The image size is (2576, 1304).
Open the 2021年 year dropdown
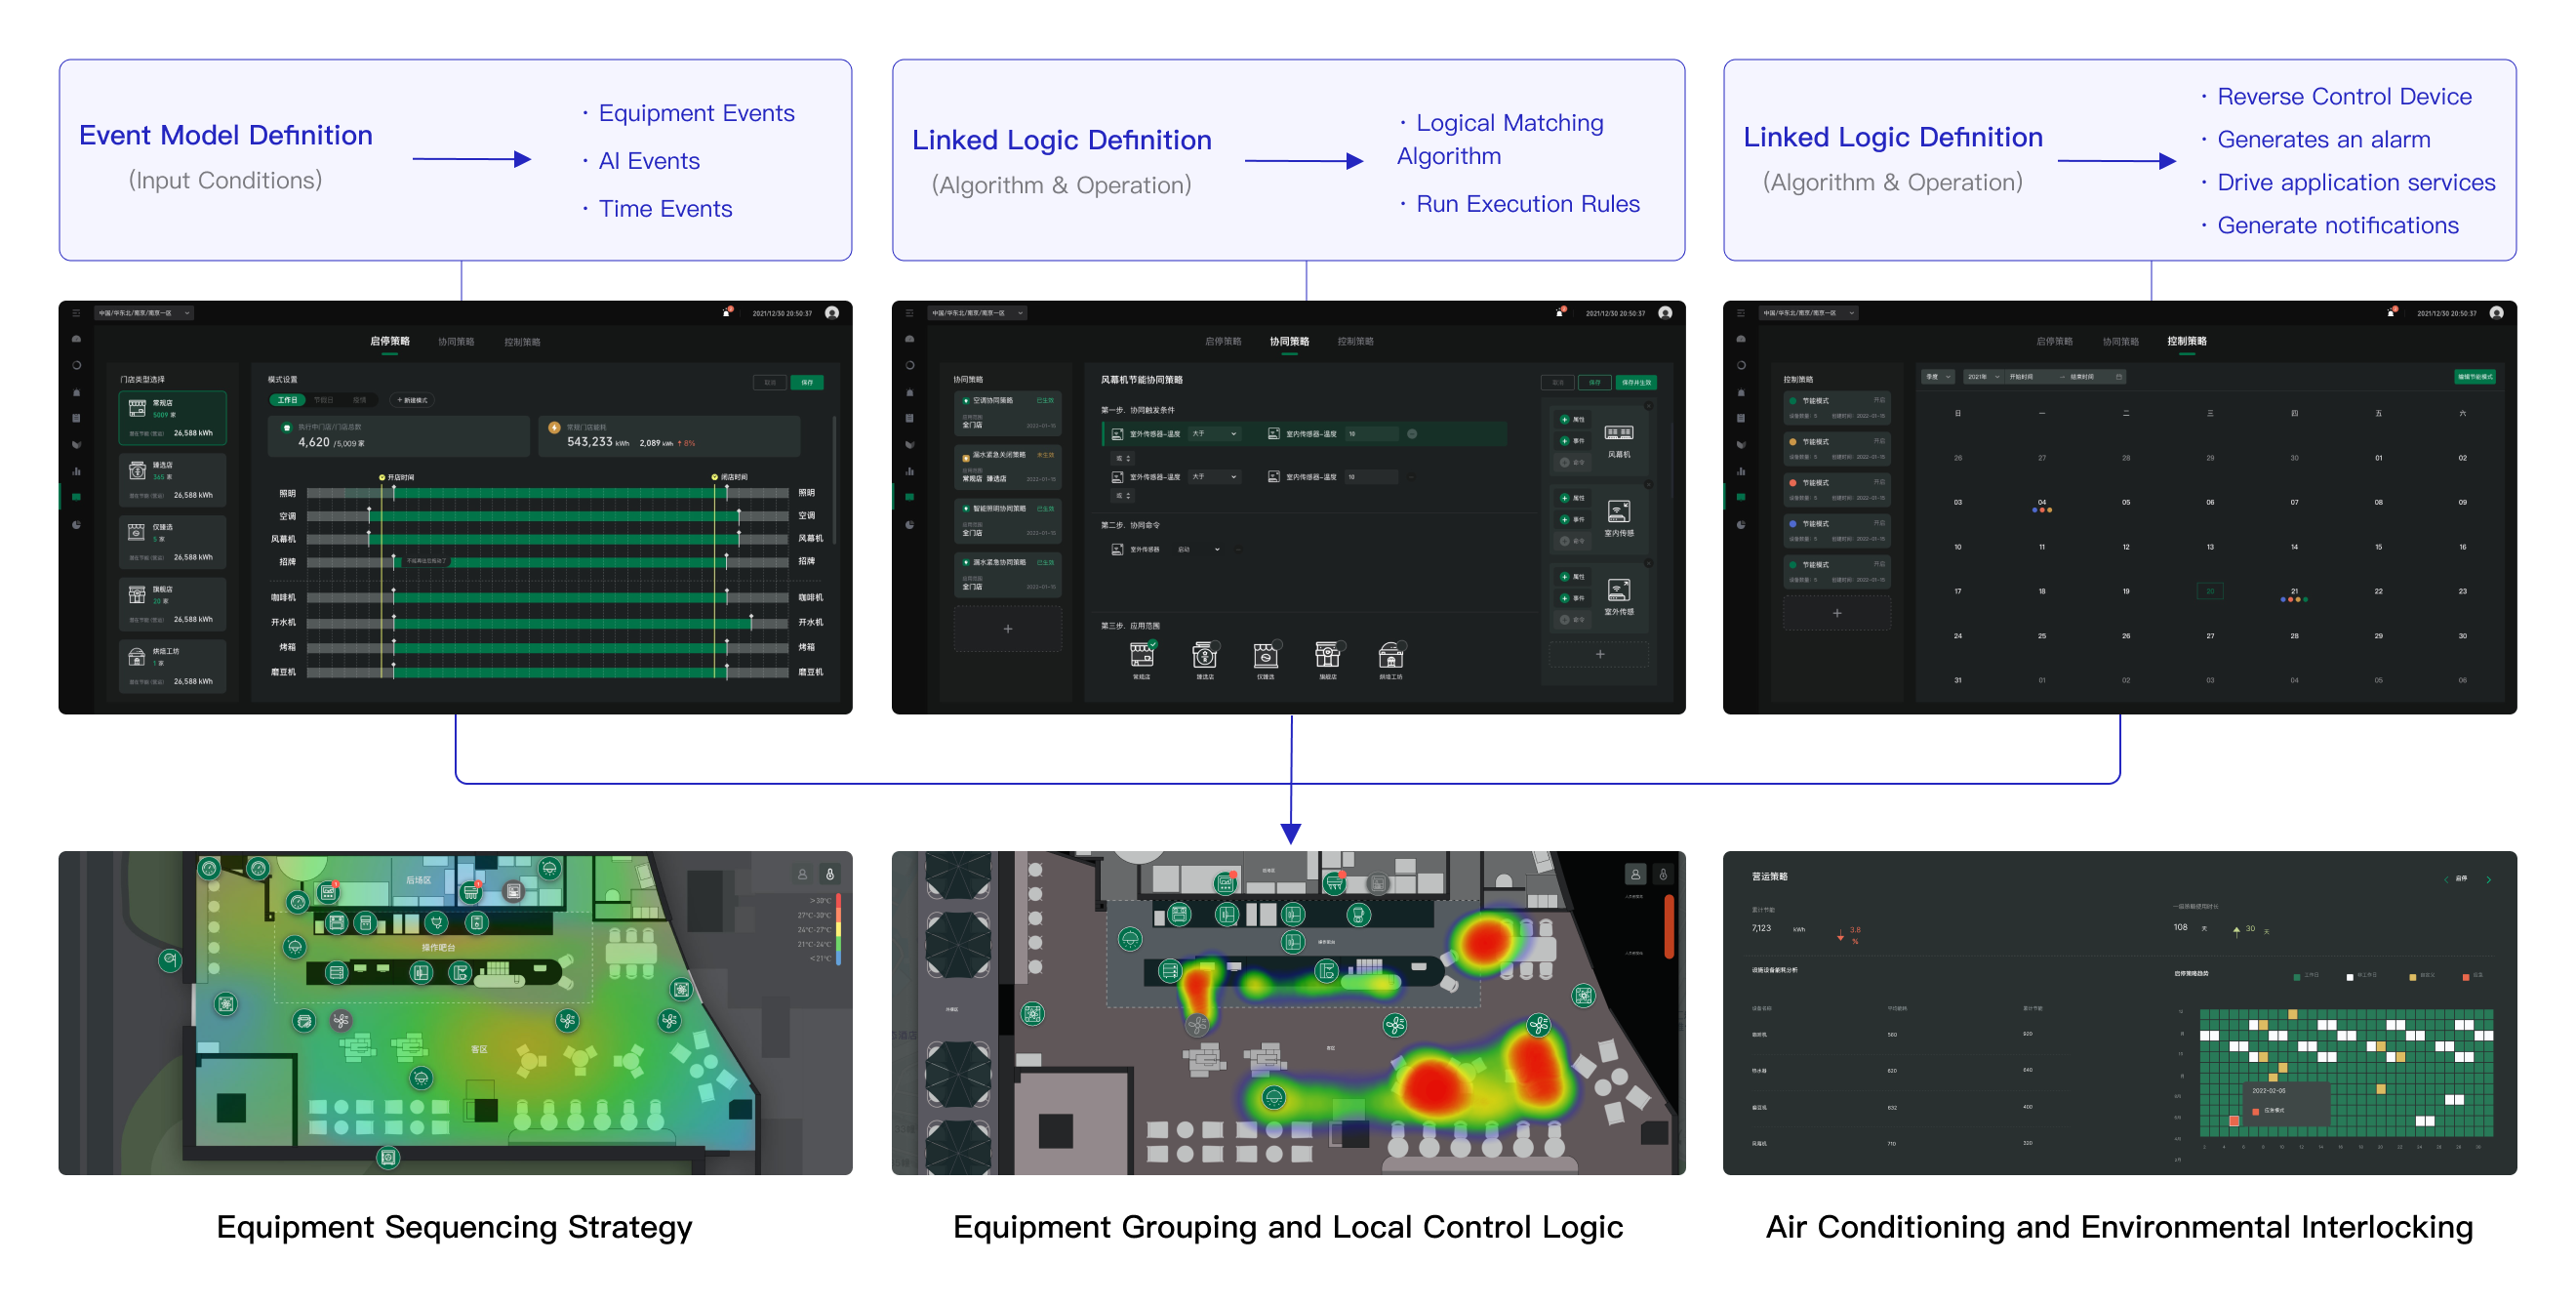click(x=1983, y=377)
